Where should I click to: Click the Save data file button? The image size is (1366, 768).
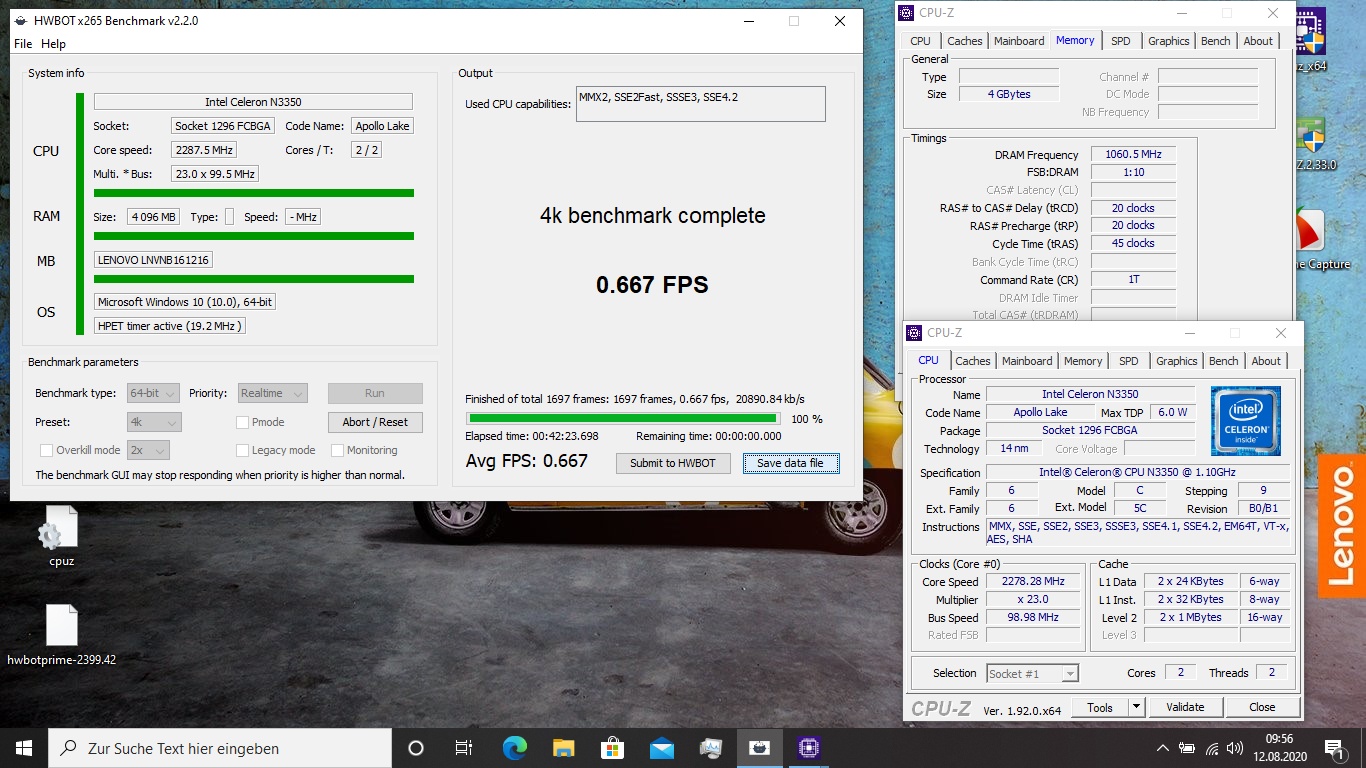pos(790,463)
